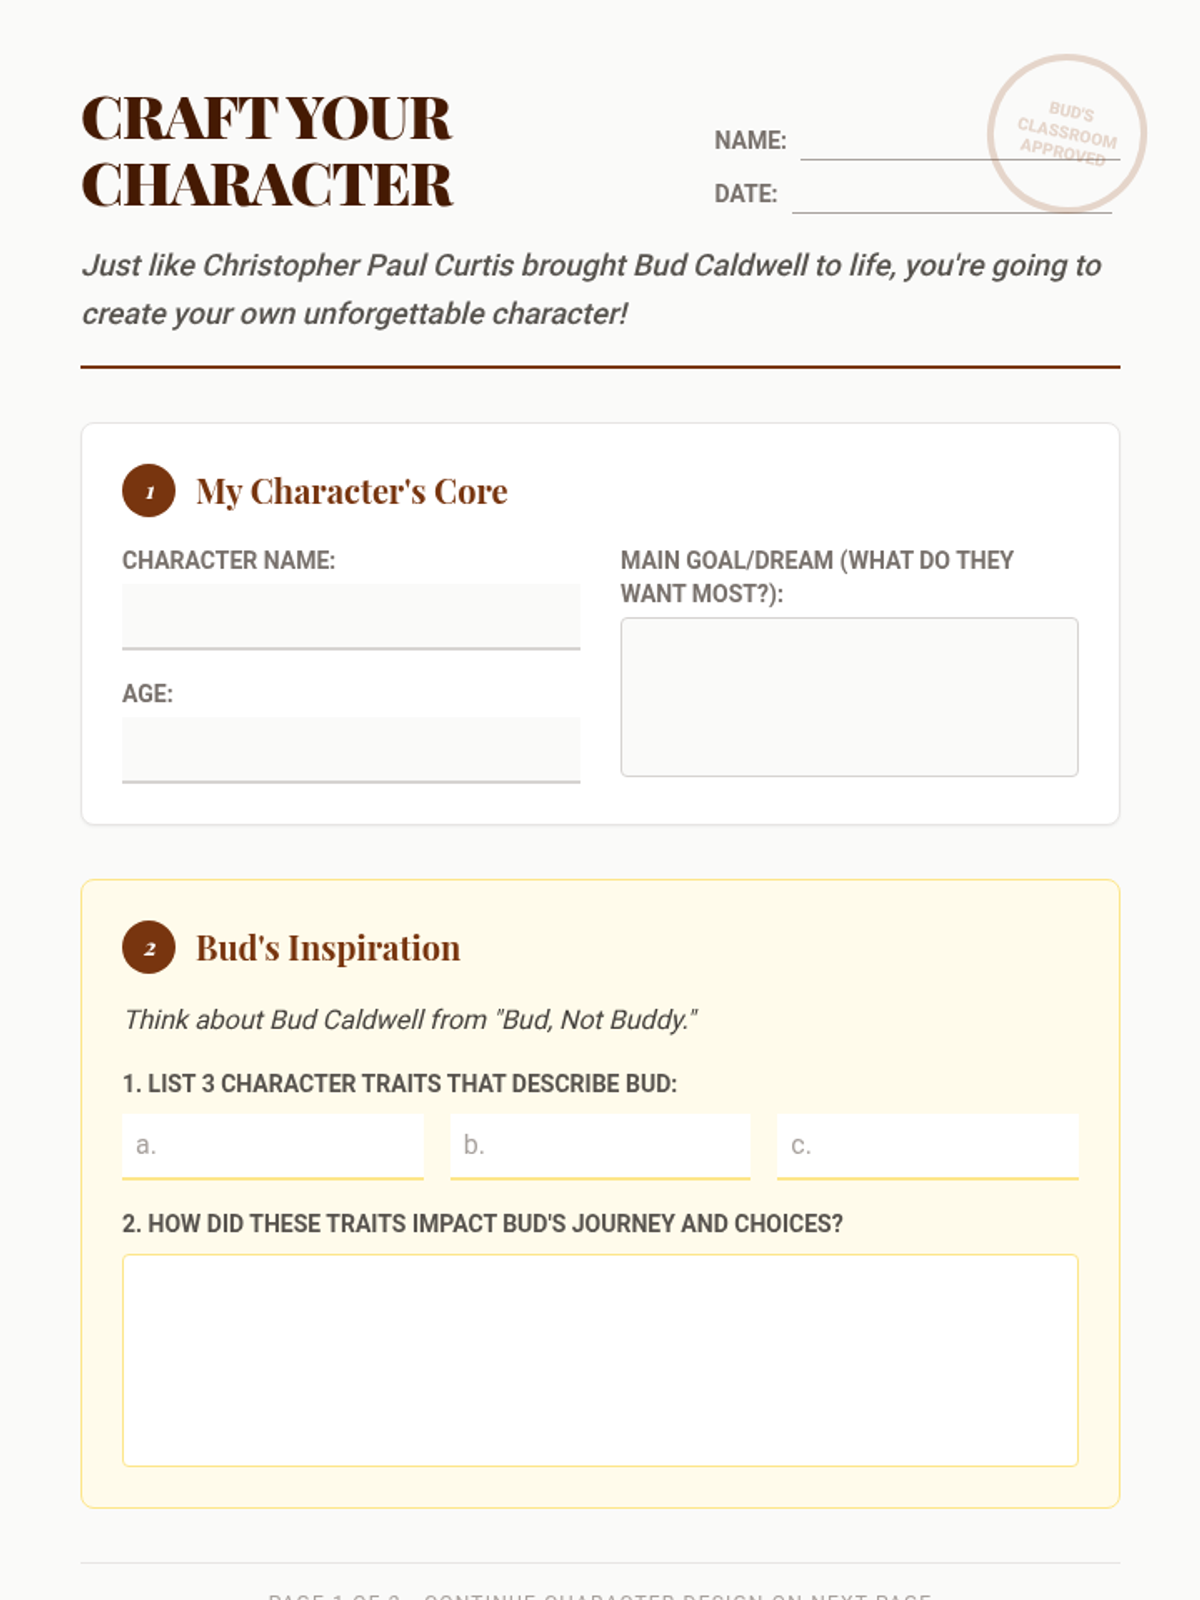
Task: Click the Christopher Paul Curtis intro text
Action: [591, 289]
